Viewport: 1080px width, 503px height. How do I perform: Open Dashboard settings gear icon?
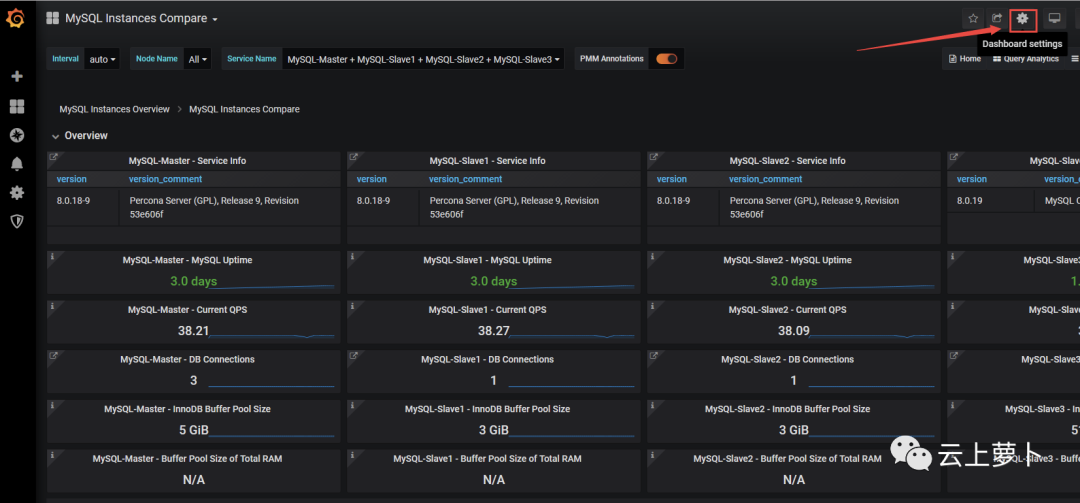coord(1023,19)
